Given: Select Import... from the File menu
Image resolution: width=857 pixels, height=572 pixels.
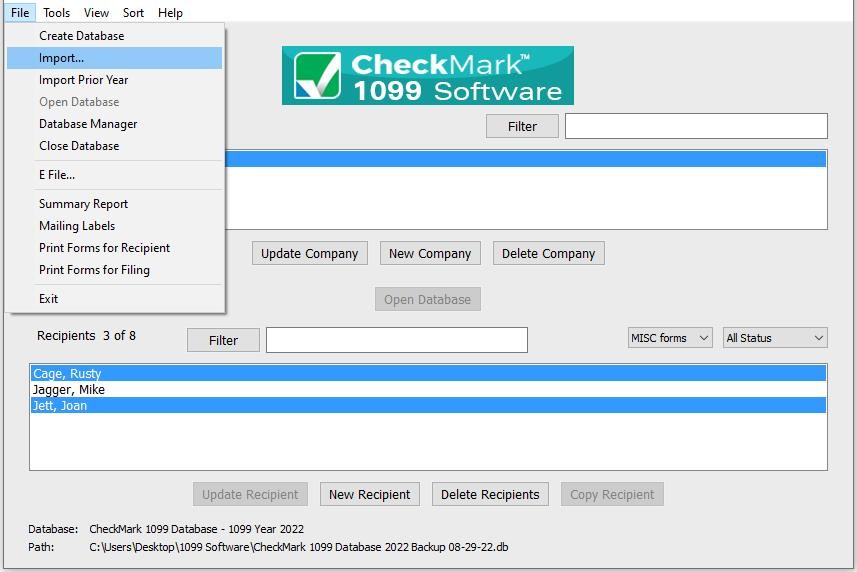Looking at the screenshot, I should 62,58.
